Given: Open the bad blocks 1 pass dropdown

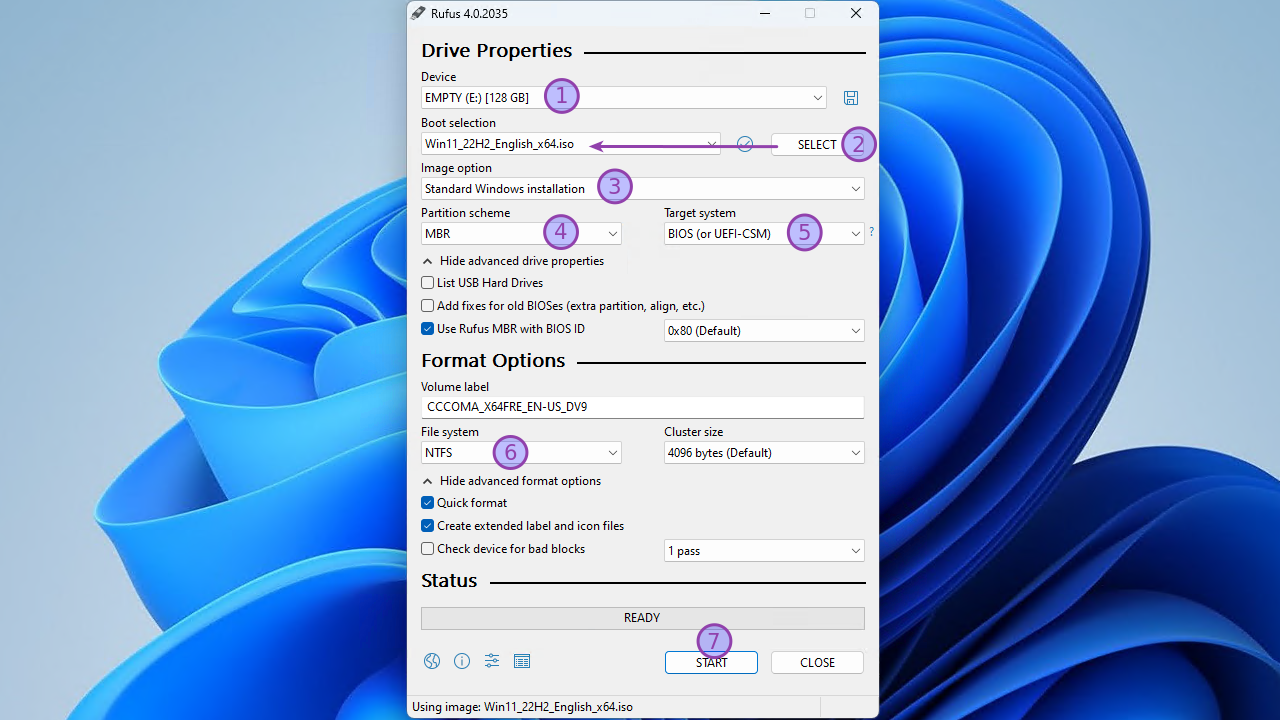Looking at the screenshot, I should pyautogui.click(x=764, y=551).
